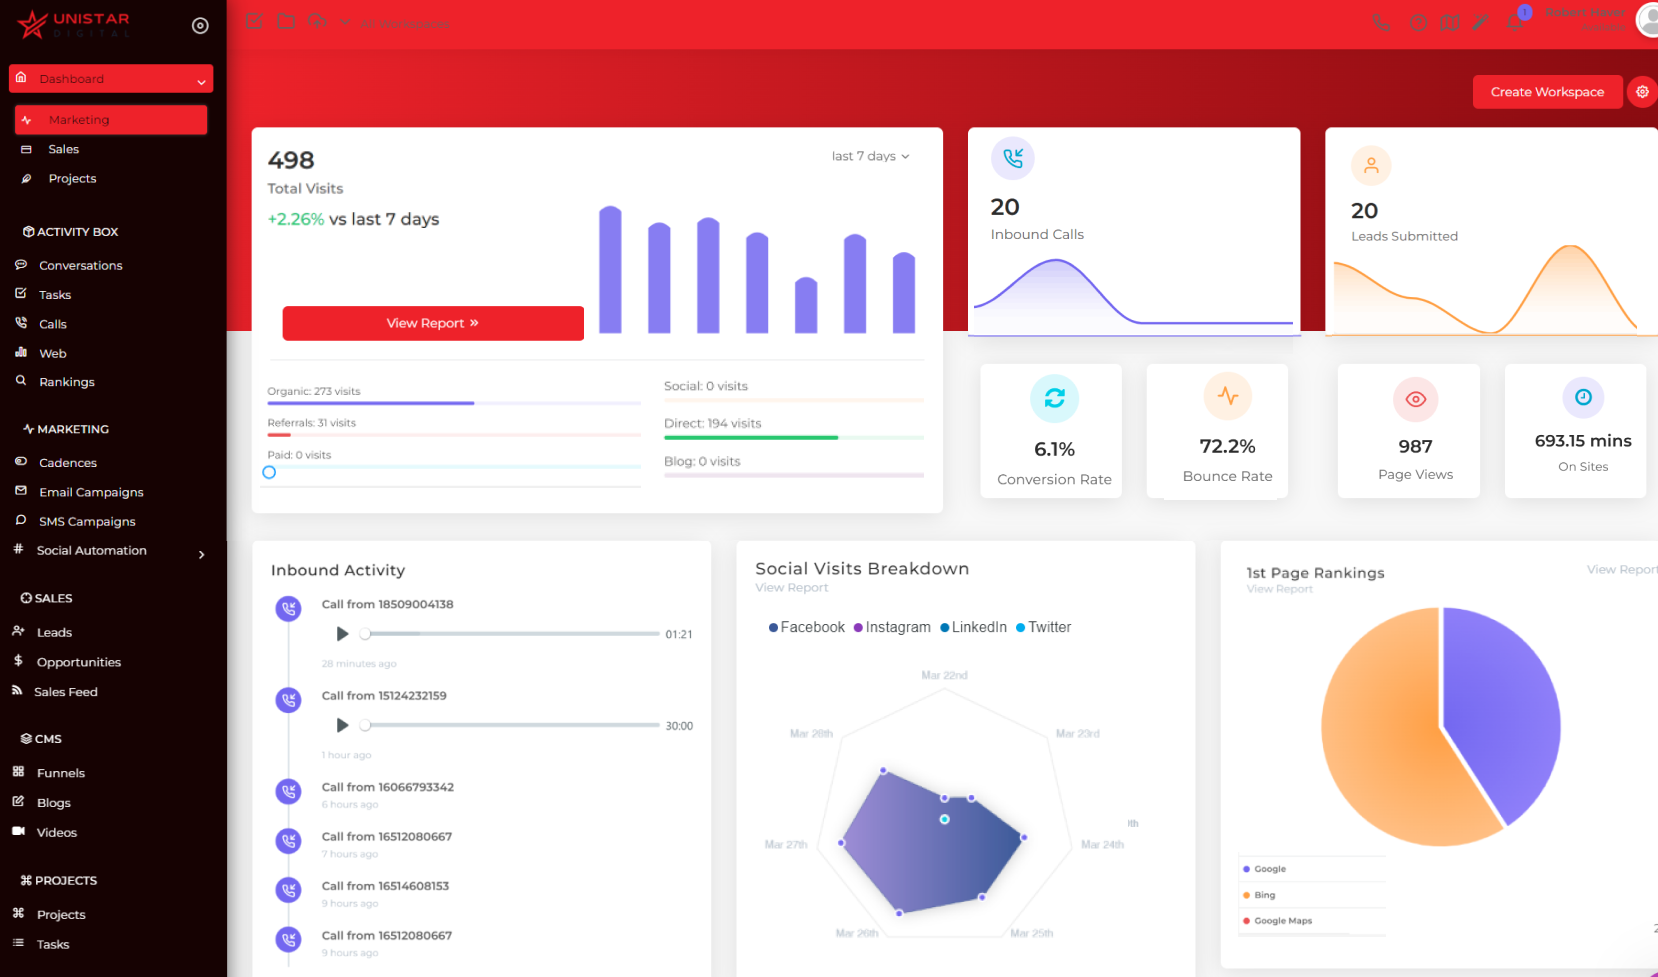Toggle the Twitter legend item
The width and height of the screenshot is (1658, 977).
(1043, 627)
